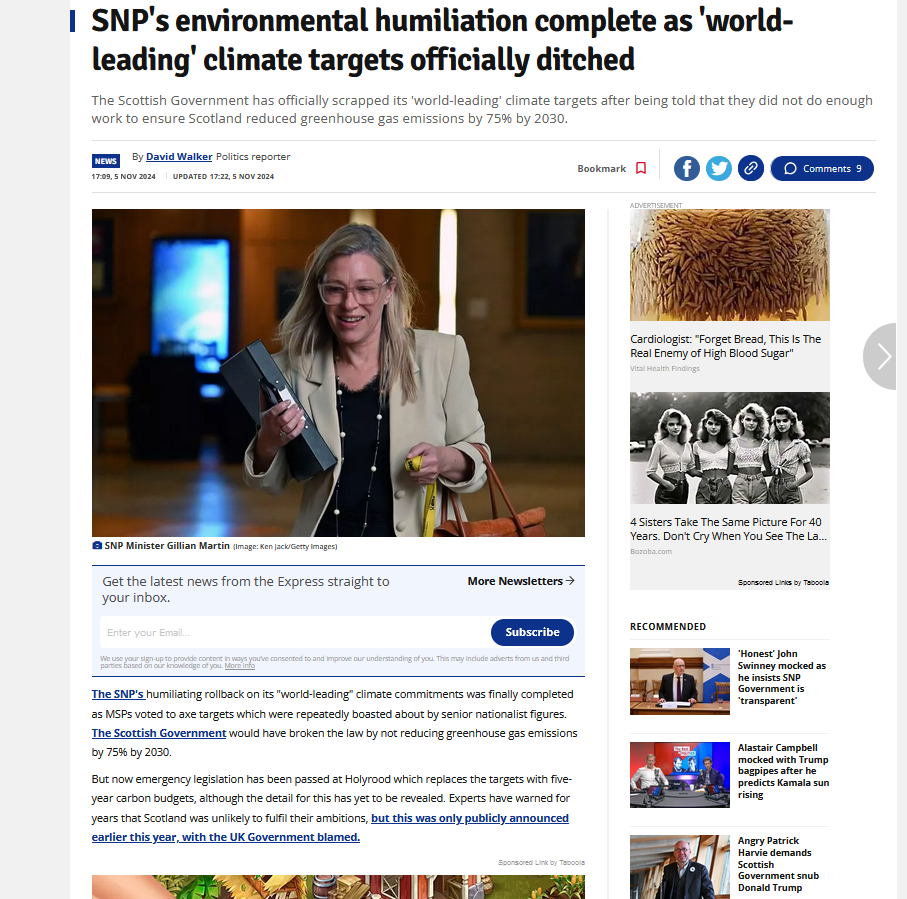
Task: Click the camera icon beside photo caption
Action: 97,546
